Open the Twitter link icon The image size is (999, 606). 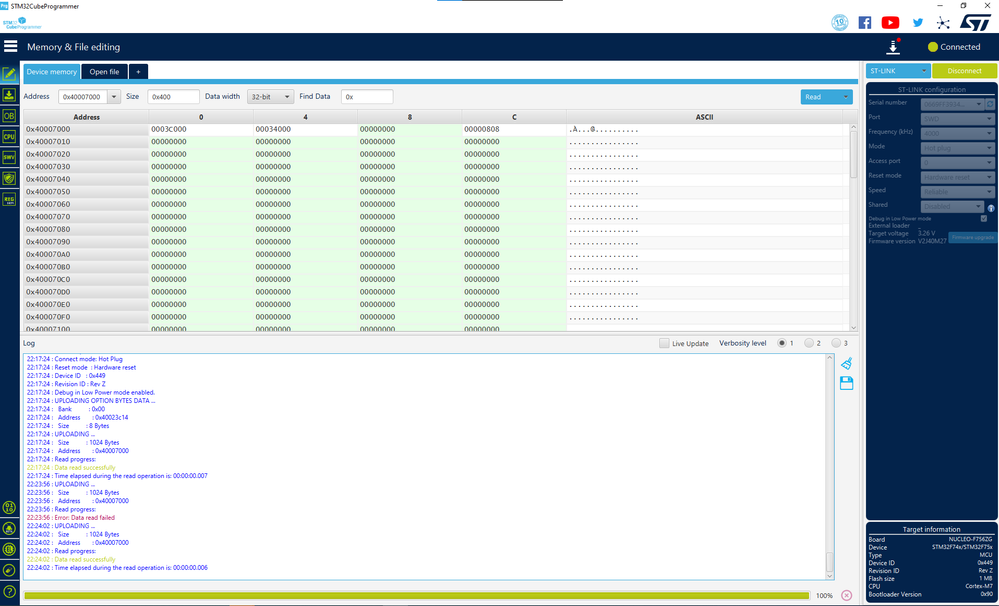[917, 22]
